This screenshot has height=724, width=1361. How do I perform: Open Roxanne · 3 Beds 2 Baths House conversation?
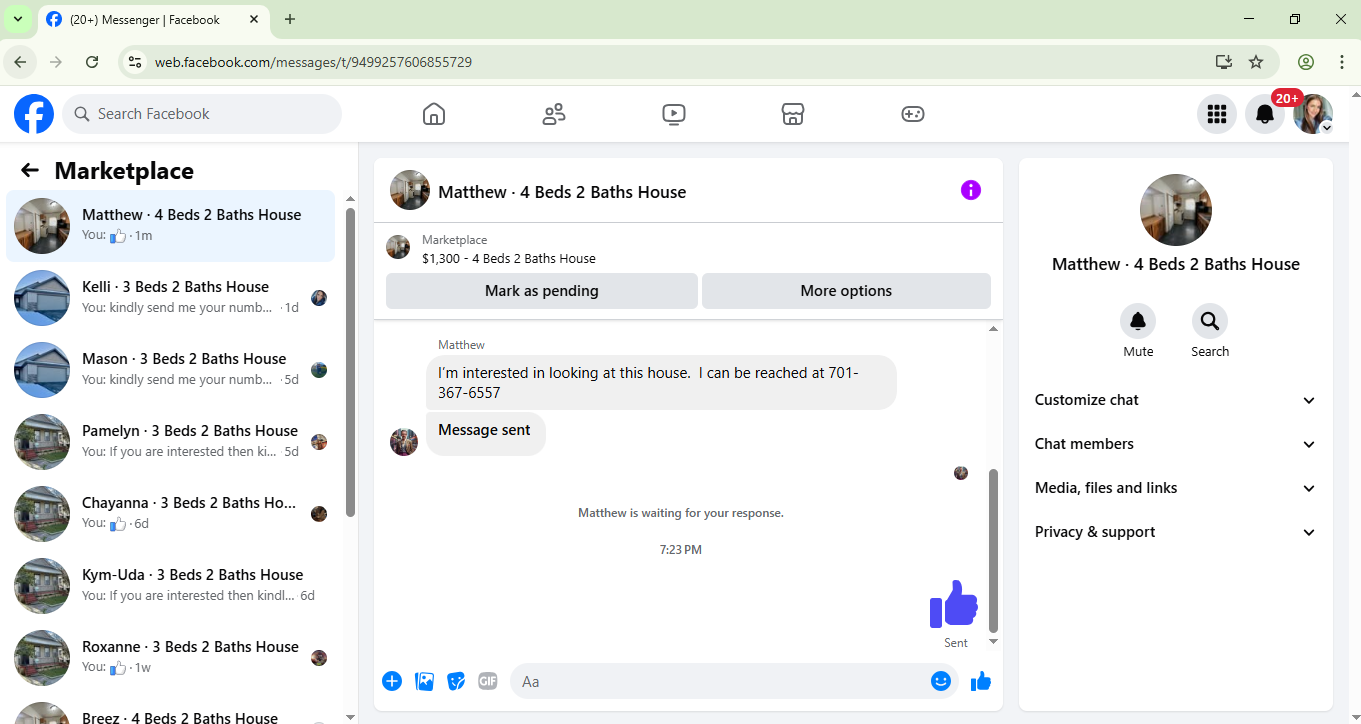click(171, 658)
